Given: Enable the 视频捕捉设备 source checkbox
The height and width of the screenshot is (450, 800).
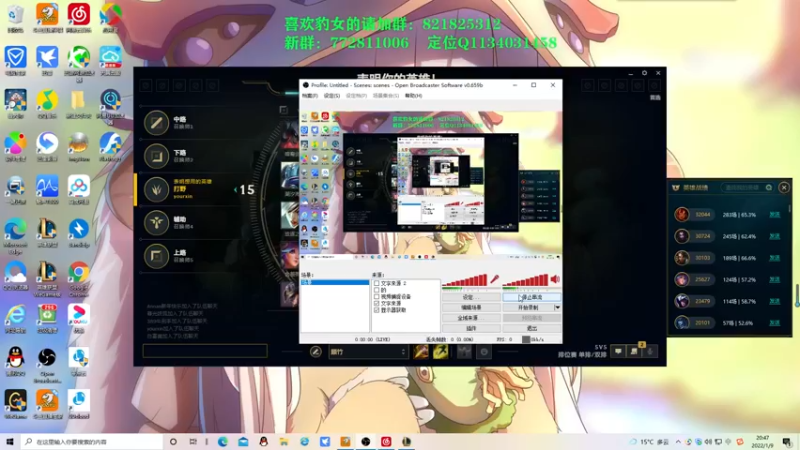Looking at the screenshot, I should 377,296.
